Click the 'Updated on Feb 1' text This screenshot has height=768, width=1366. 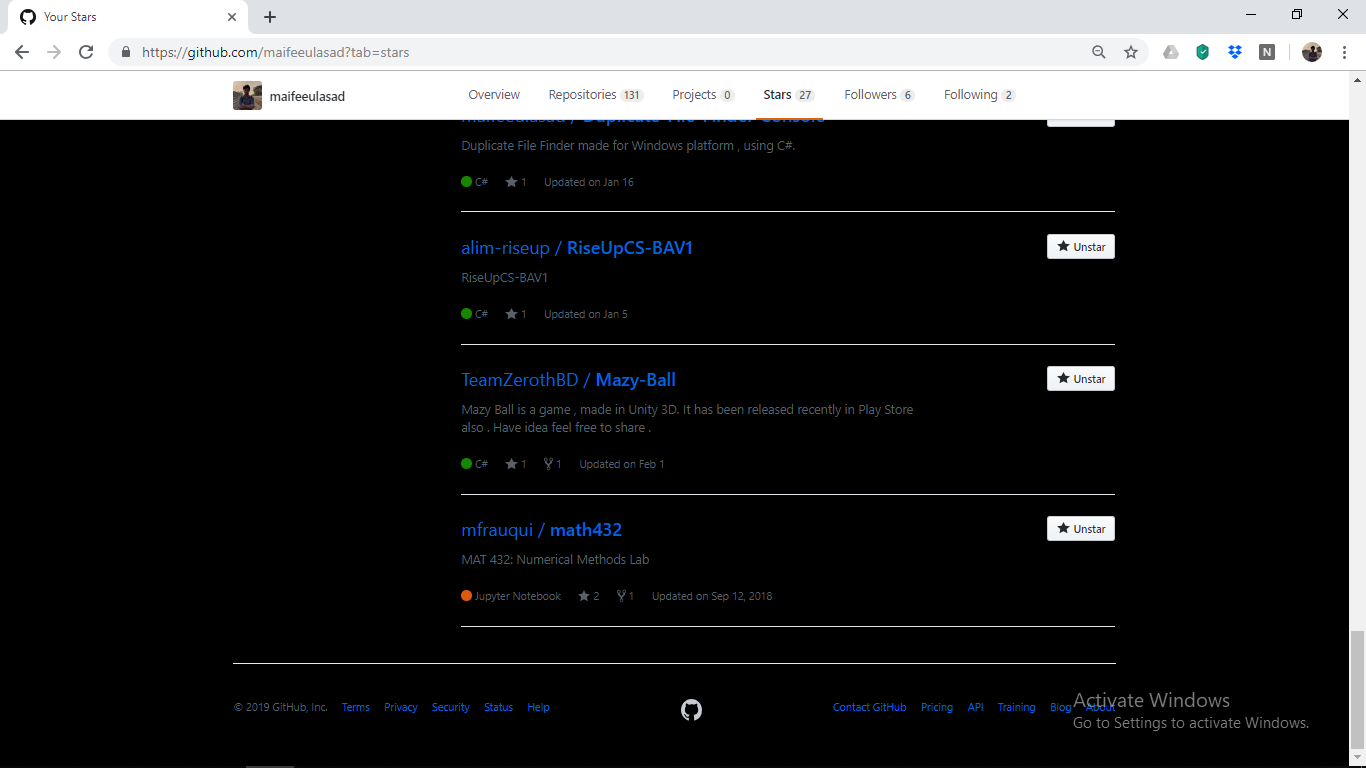pyautogui.click(x=622, y=464)
